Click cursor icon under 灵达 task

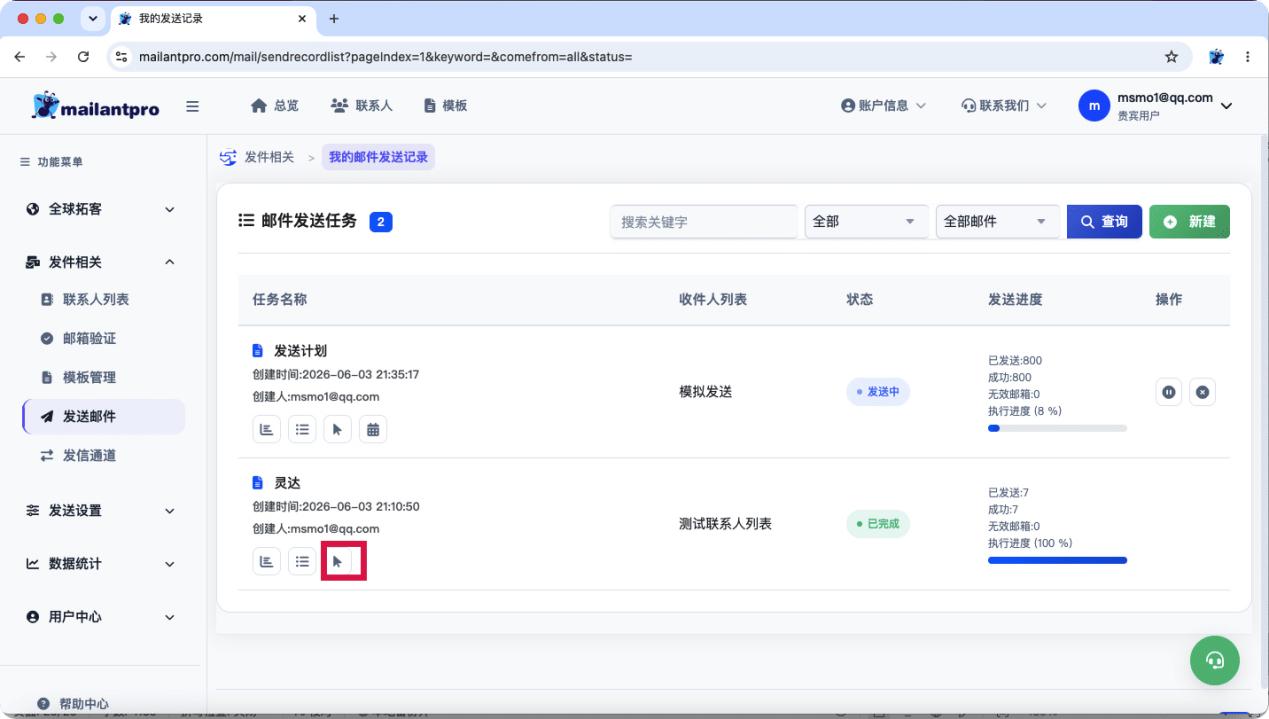click(337, 561)
